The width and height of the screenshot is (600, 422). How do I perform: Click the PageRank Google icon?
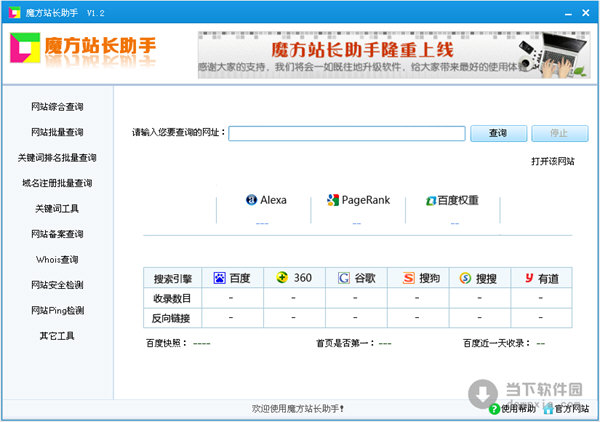point(333,200)
